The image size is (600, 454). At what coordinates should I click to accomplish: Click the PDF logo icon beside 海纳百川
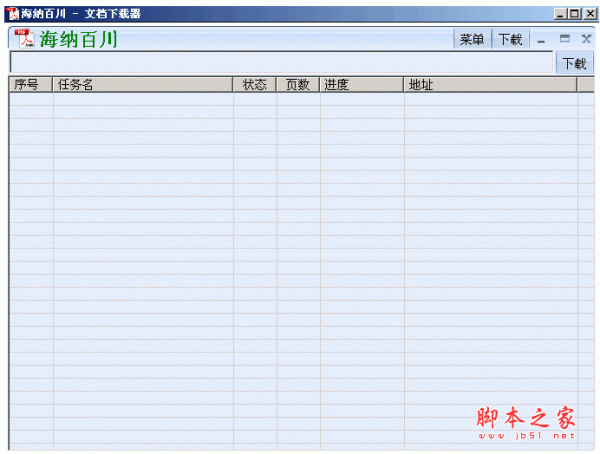pos(24,39)
